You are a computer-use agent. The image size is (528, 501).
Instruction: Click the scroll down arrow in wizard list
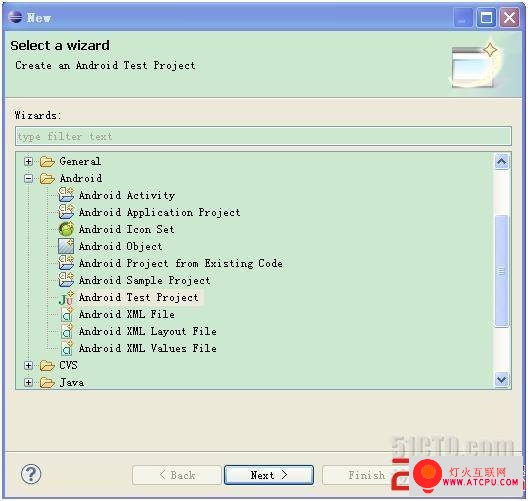pos(501,380)
